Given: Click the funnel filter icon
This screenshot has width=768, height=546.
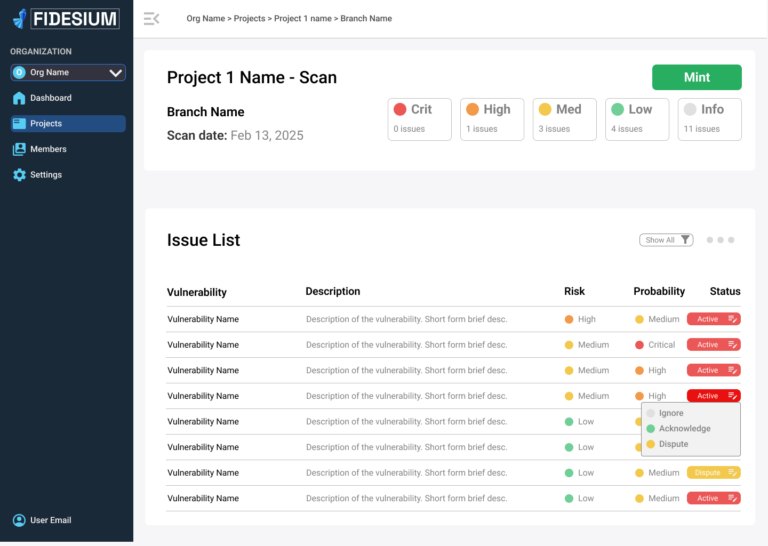Looking at the screenshot, I should [685, 239].
